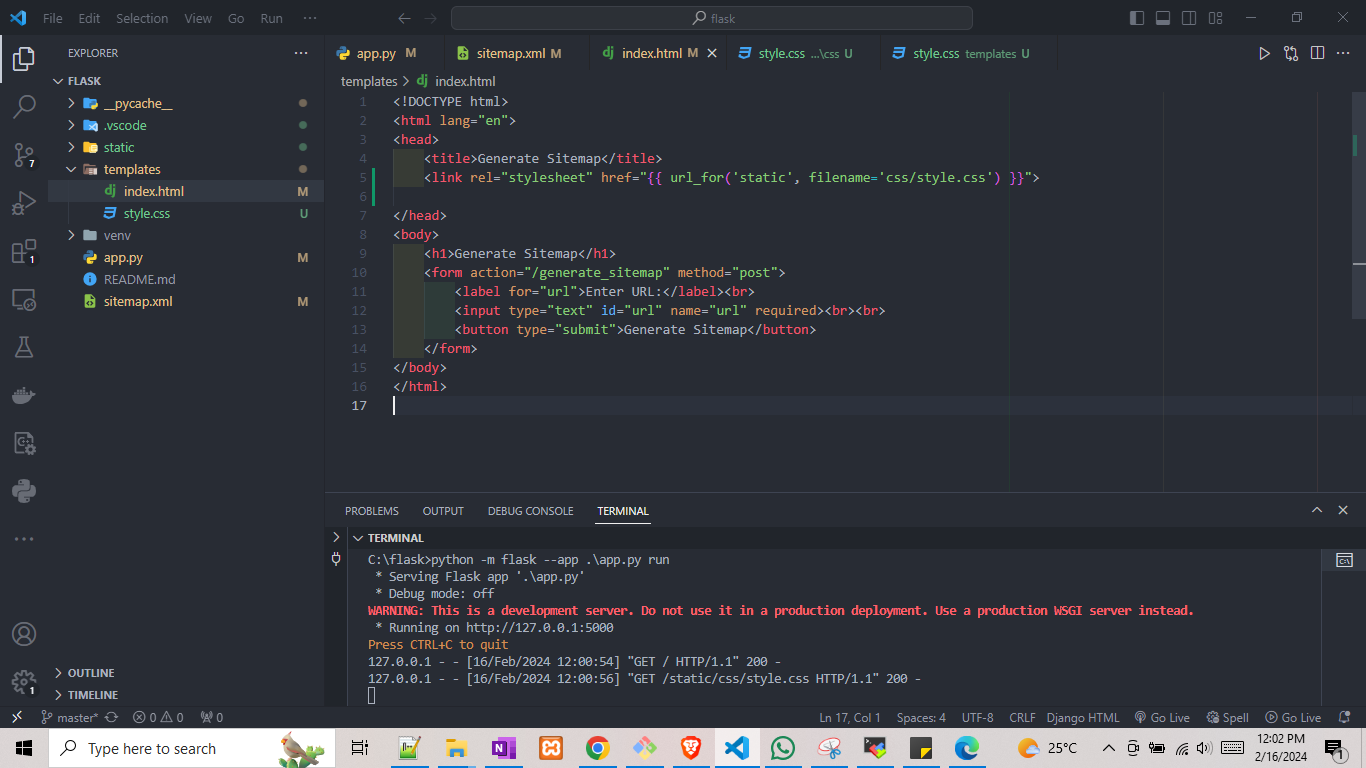The image size is (1366, 768).
Task: Open changes icon in editor toolbar
Action: click(x=1291, y=53)
